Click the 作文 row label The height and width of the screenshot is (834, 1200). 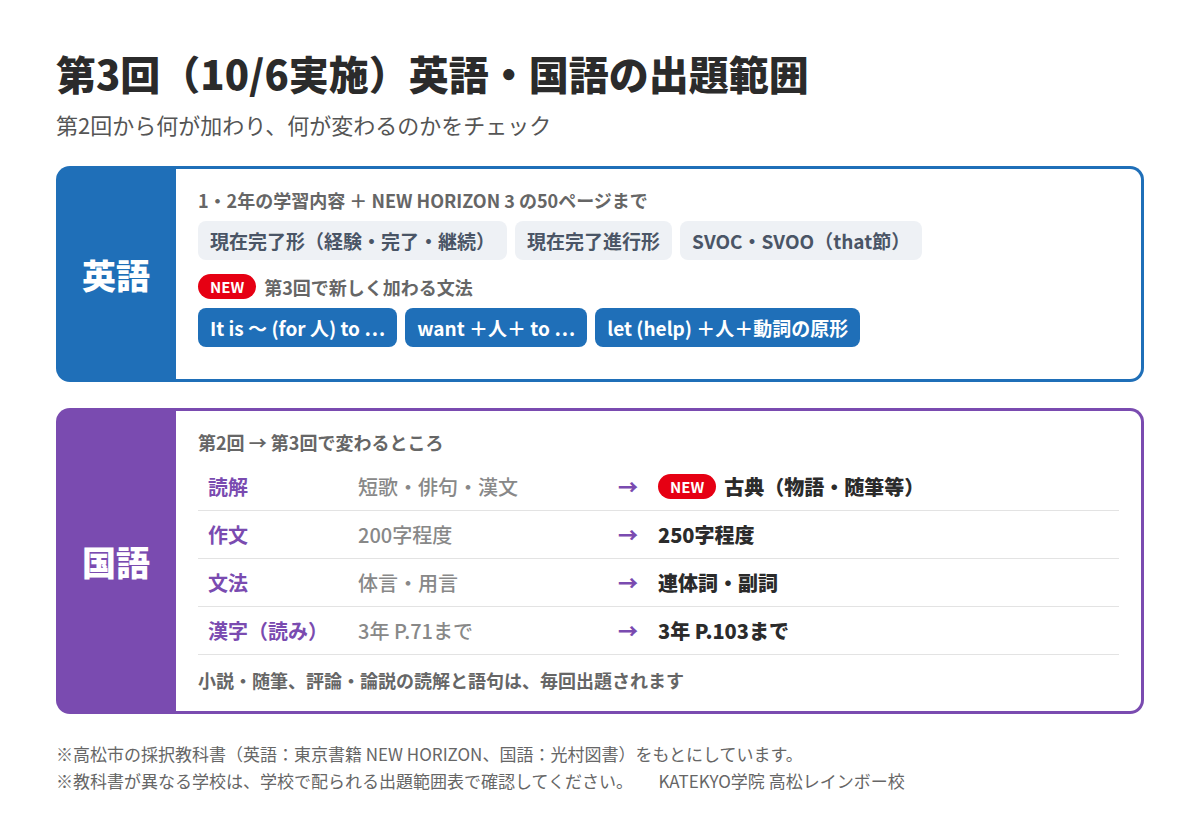[228, 535]
